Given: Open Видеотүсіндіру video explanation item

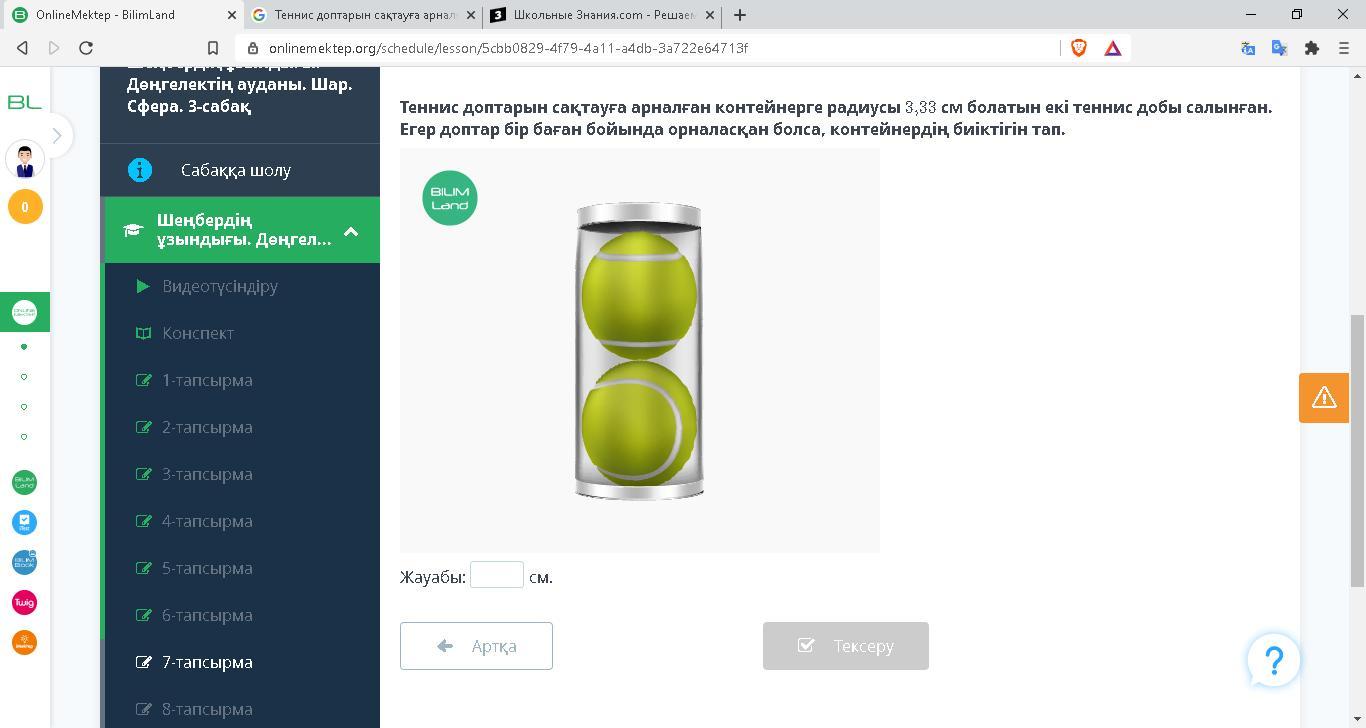Looking at the screenshot, I should pyautogui.click(x=220, y=286).
